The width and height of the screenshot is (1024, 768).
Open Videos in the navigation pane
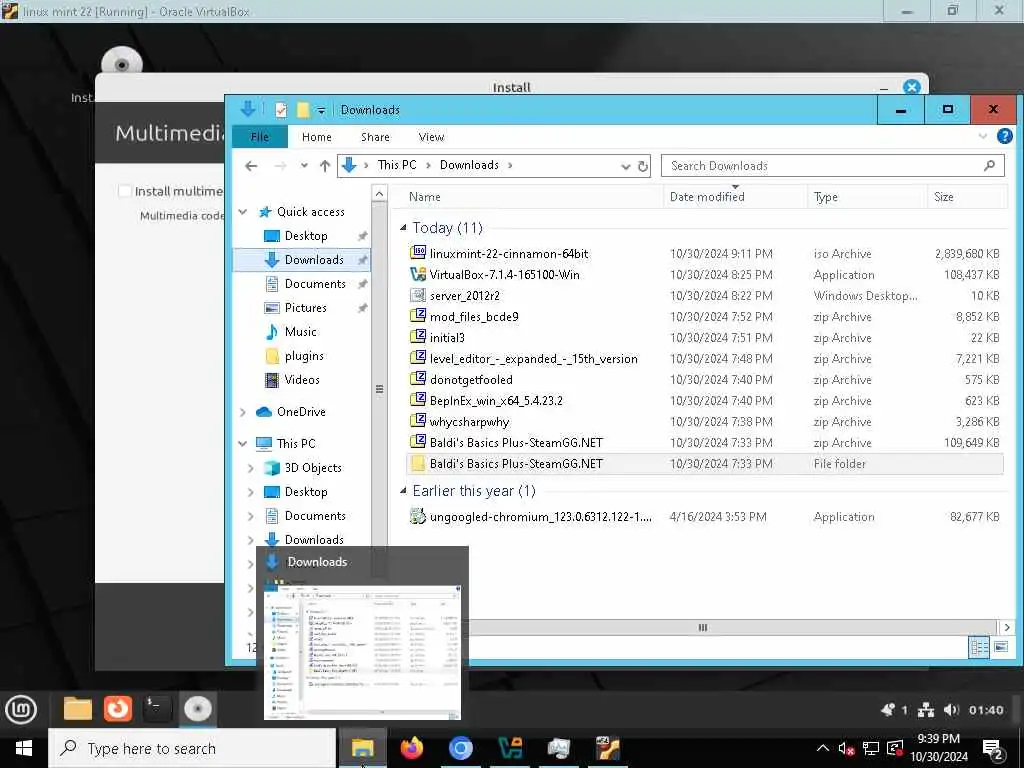pos(302,379)
